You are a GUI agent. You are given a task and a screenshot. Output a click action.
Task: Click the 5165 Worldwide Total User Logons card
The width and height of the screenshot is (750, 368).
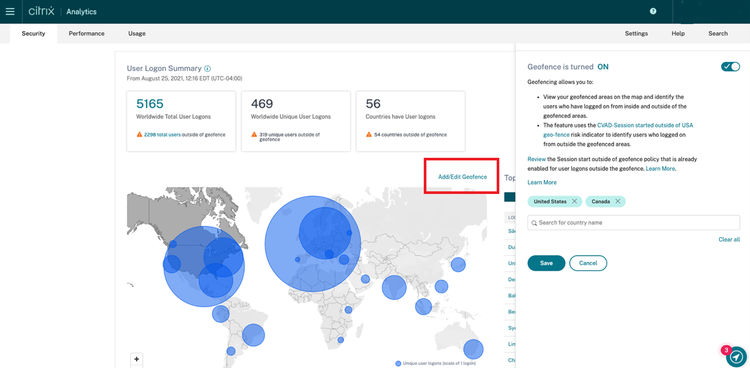pos(181,121)
